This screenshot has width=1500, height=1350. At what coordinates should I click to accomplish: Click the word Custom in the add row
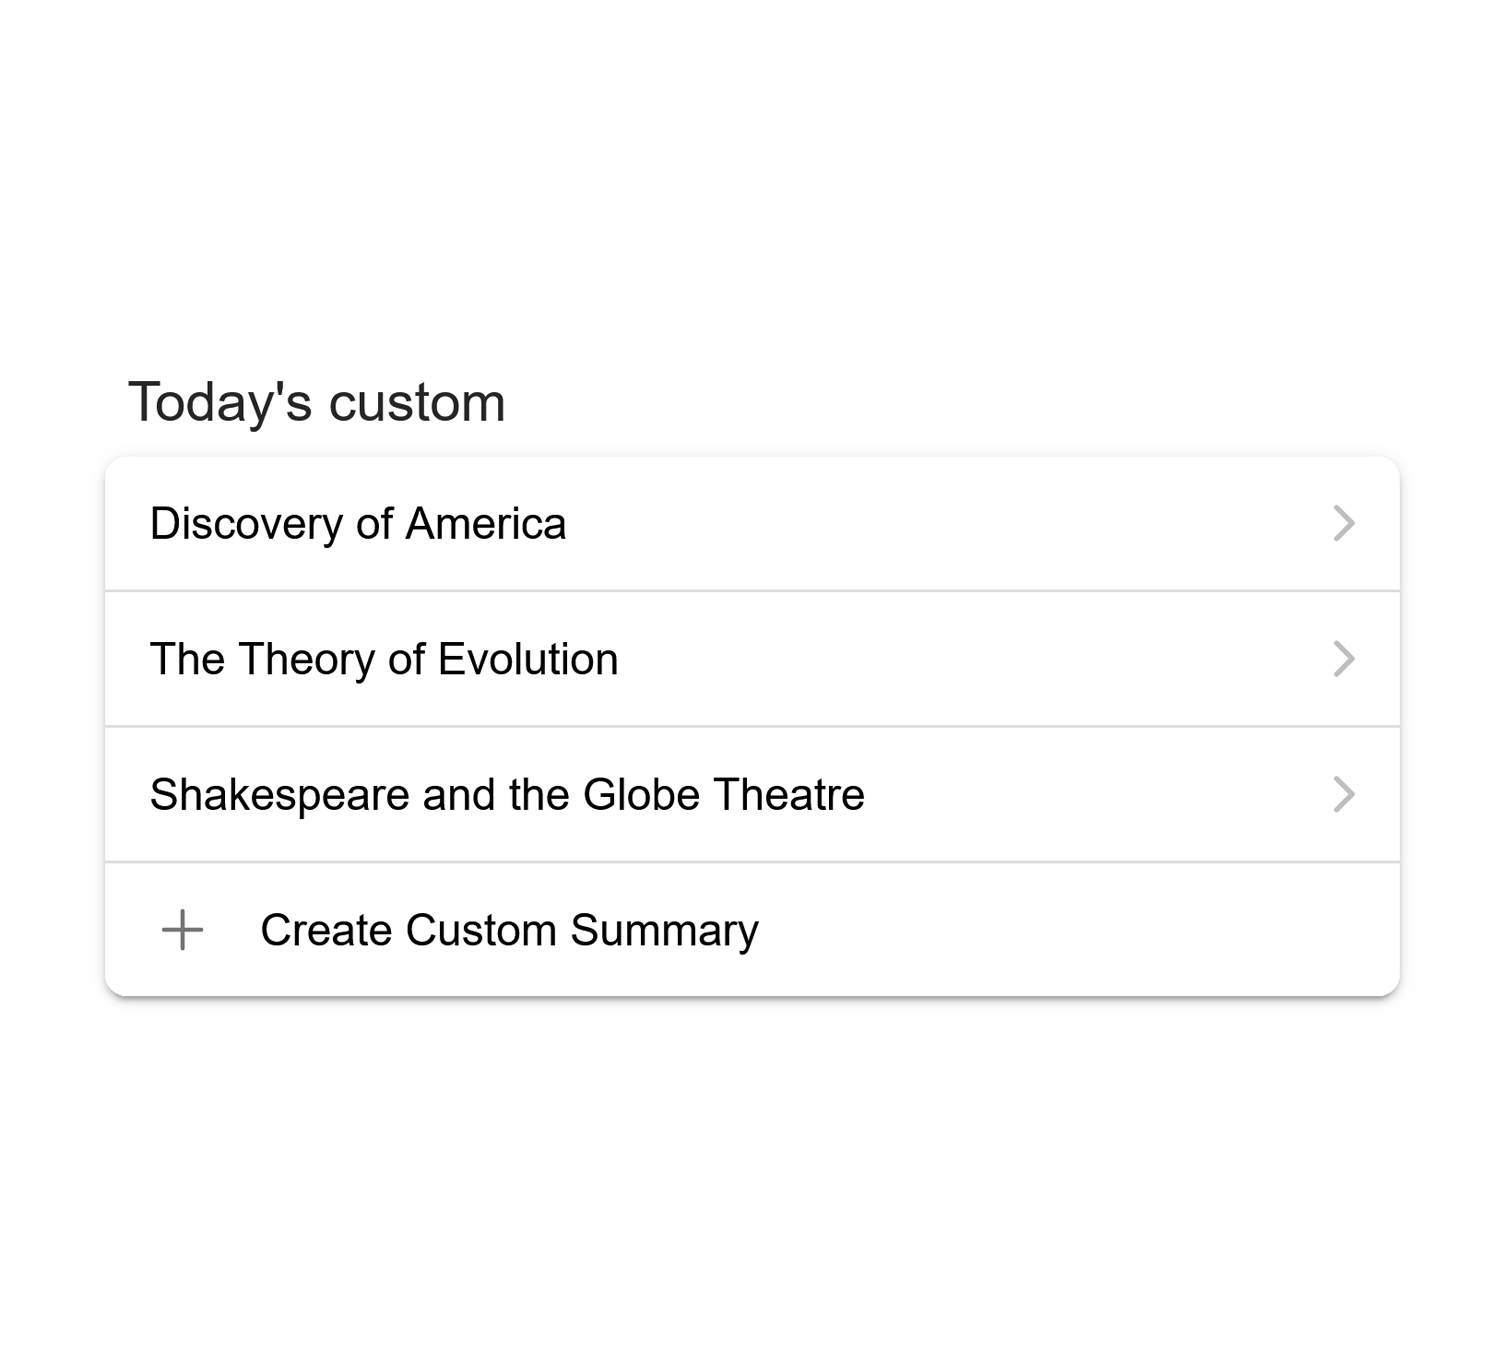(481, 930)
